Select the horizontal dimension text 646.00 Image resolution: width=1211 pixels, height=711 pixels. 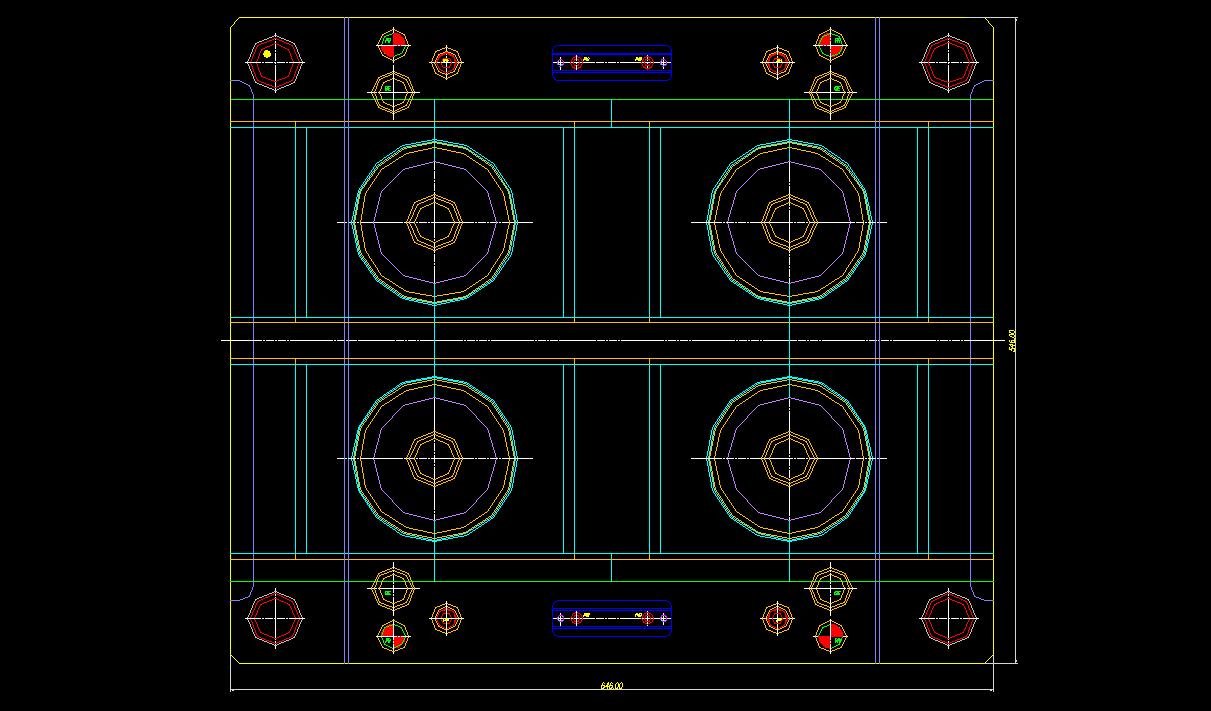pos(611,686)
